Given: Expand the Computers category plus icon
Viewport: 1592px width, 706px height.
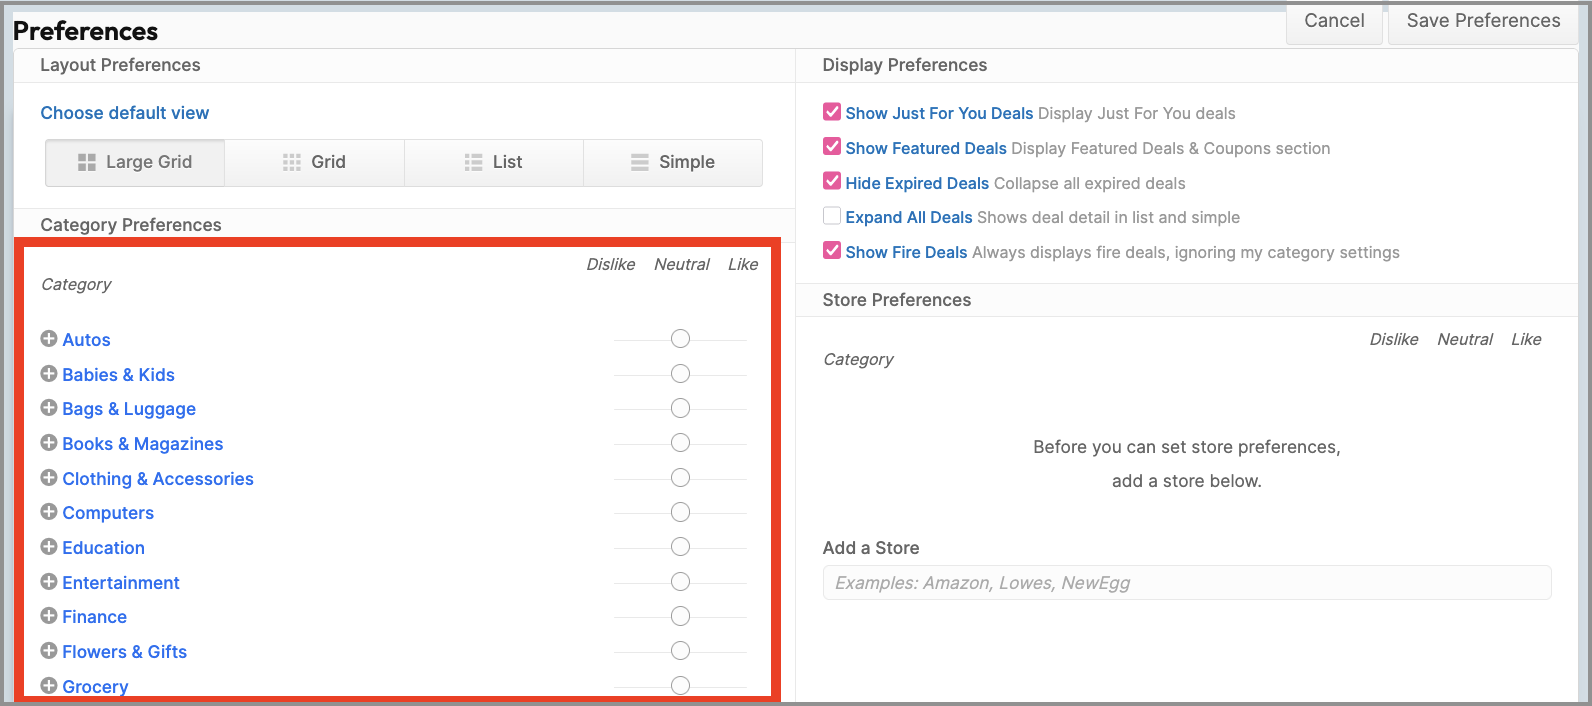Looking at the screenshot, I should click(x=49, y=512).
